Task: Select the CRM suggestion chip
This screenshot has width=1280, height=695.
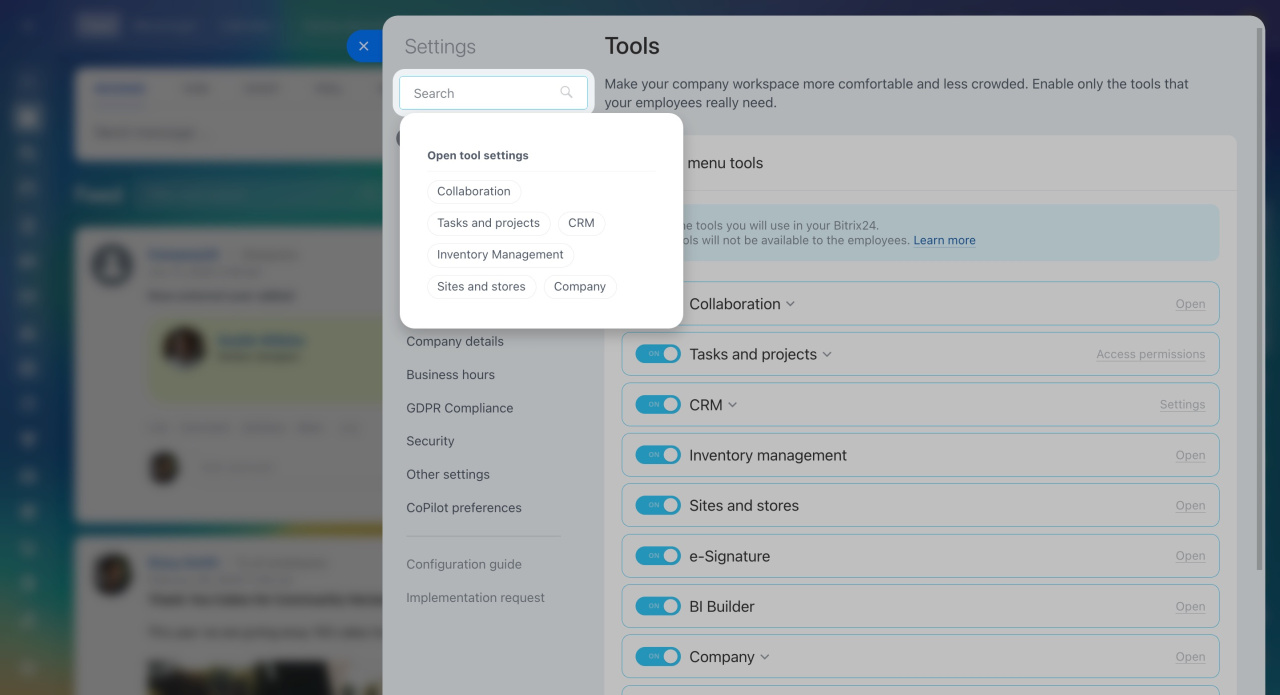Action: click(x=581, y=223)
